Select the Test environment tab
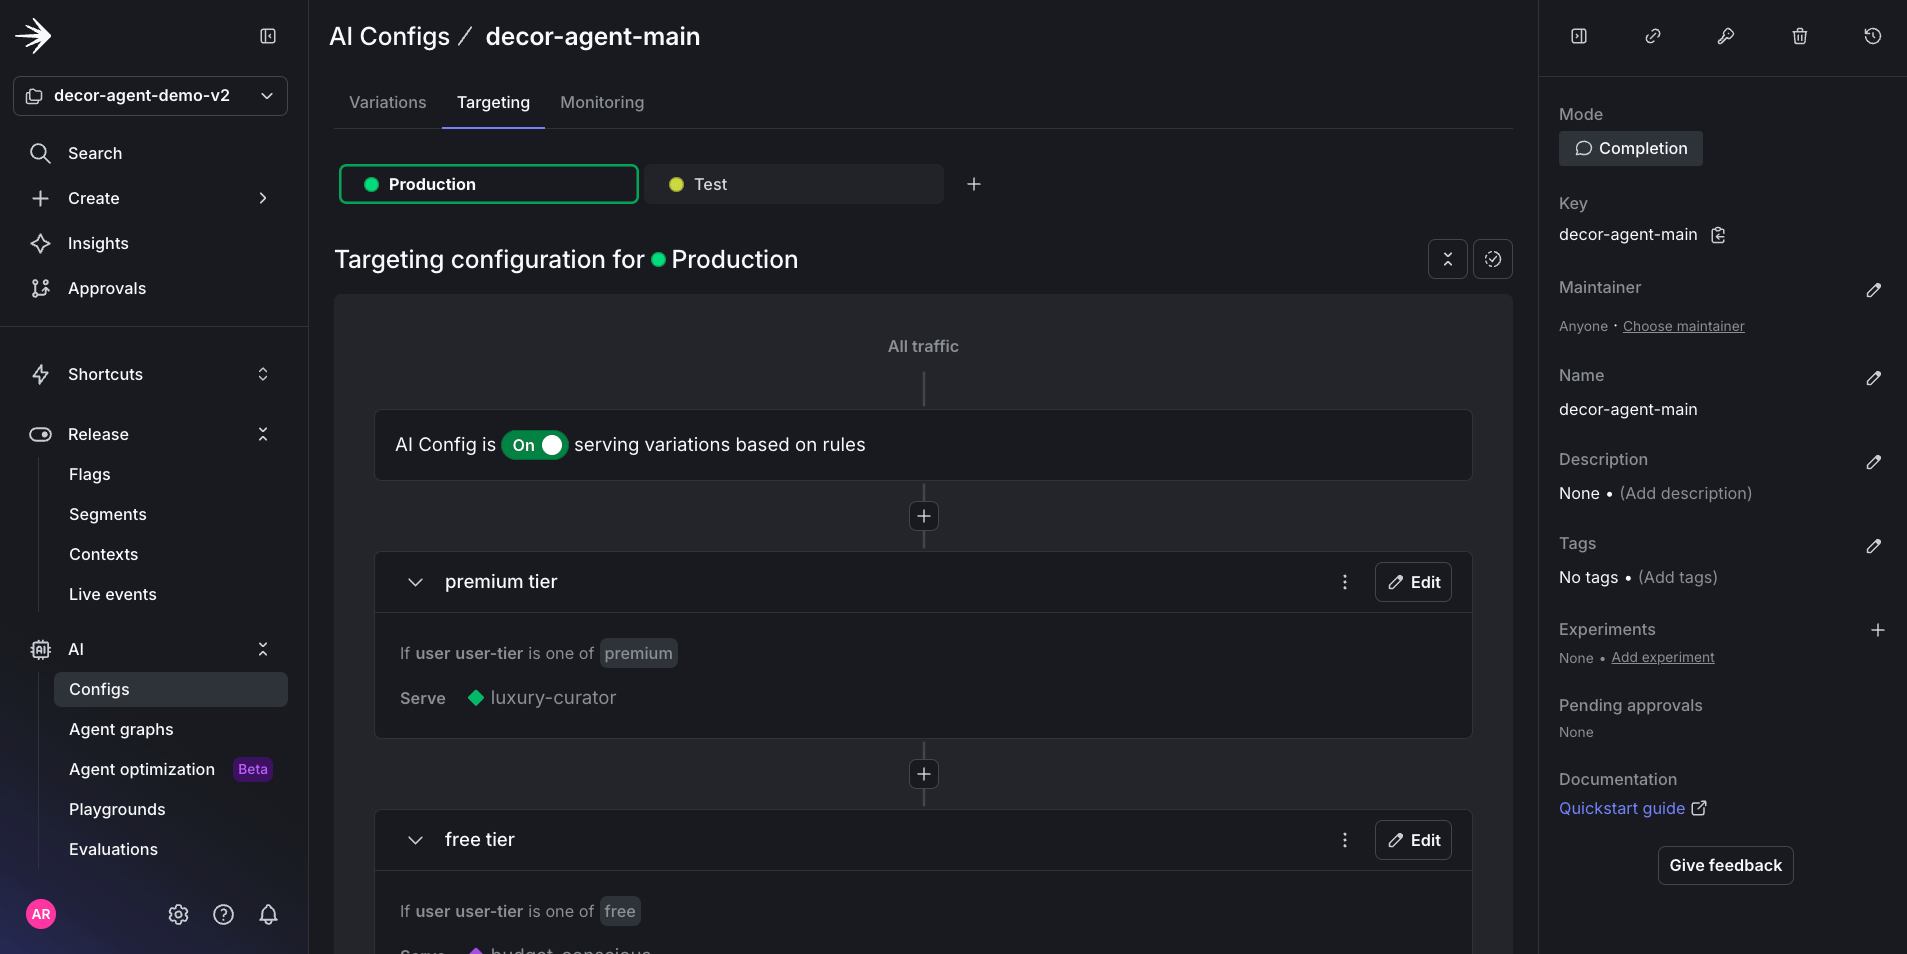Image resolution: width=1907 pixels, height=954 pixels. pos(794,184)
